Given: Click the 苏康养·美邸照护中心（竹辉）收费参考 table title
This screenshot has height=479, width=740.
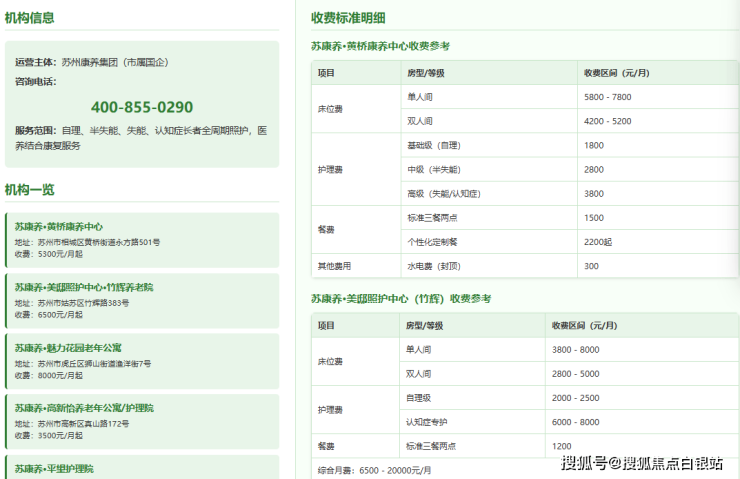Looking at the screenshot, I should pos(401,299).
